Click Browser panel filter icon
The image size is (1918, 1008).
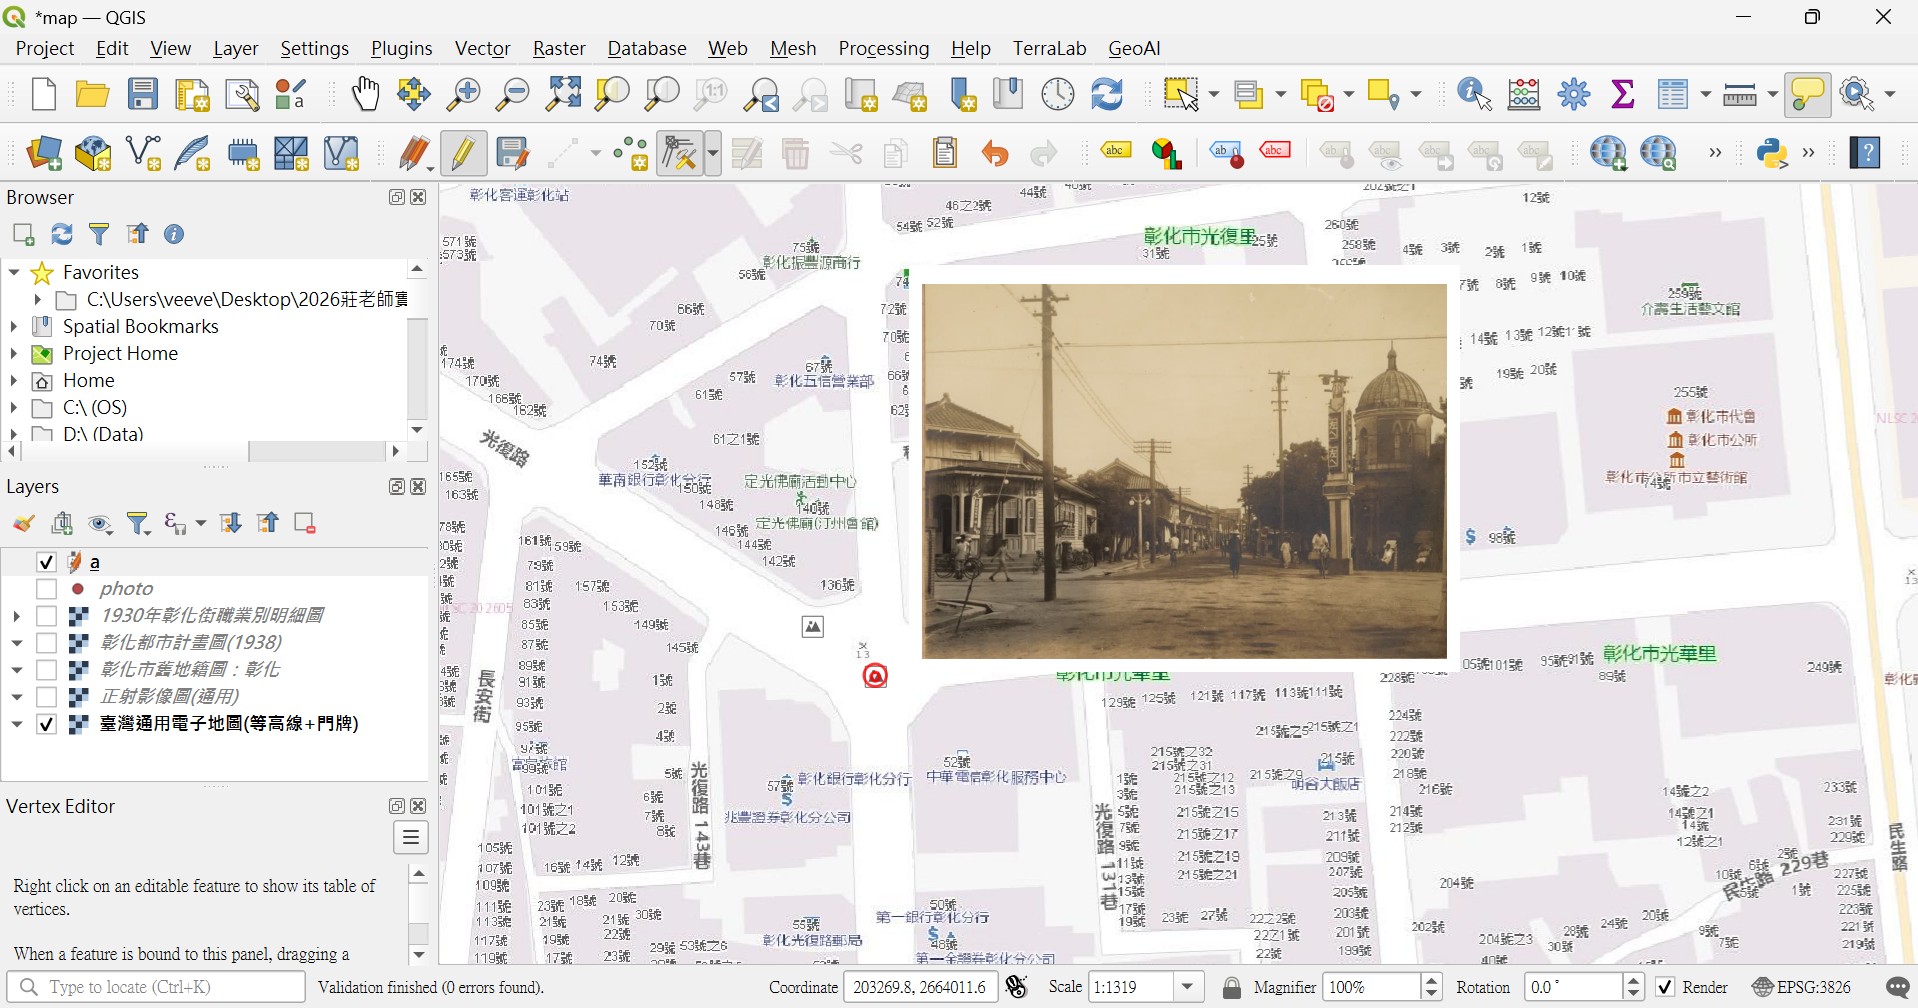(x=99, y=234)
